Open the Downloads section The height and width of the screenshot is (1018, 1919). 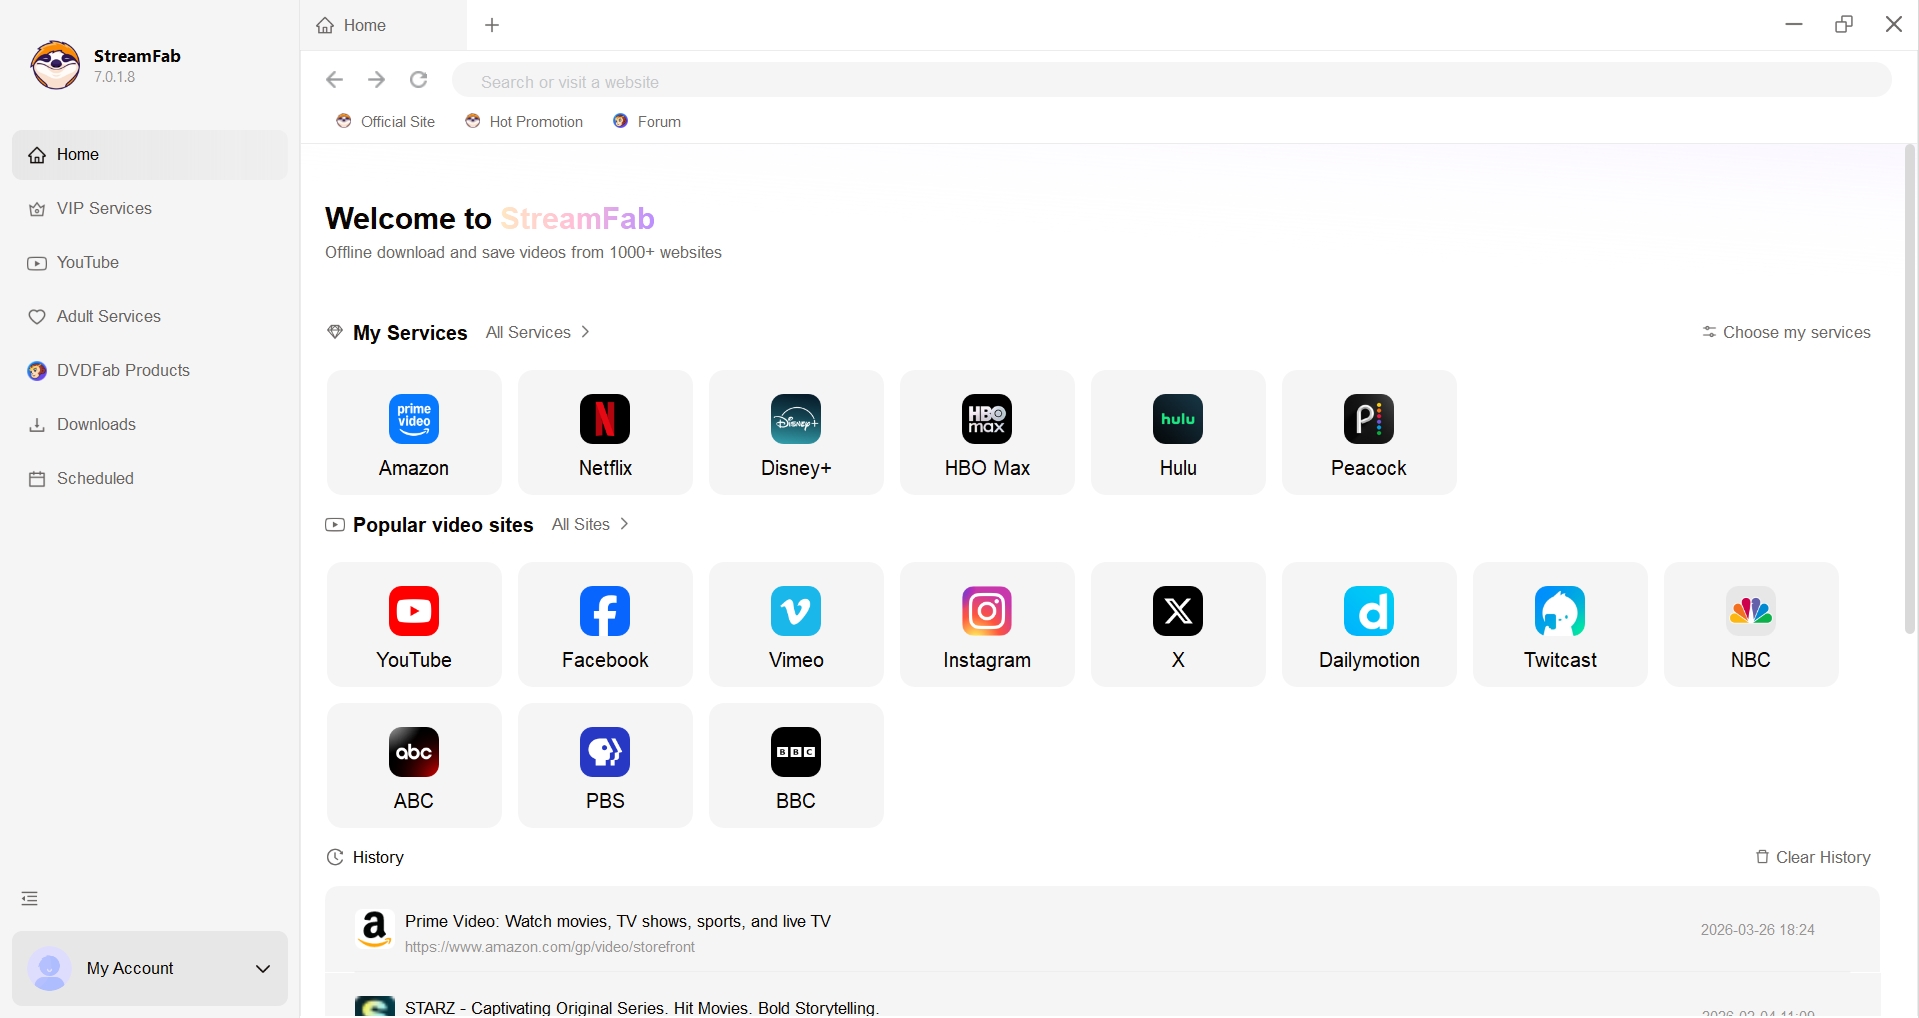pos(95,424)
